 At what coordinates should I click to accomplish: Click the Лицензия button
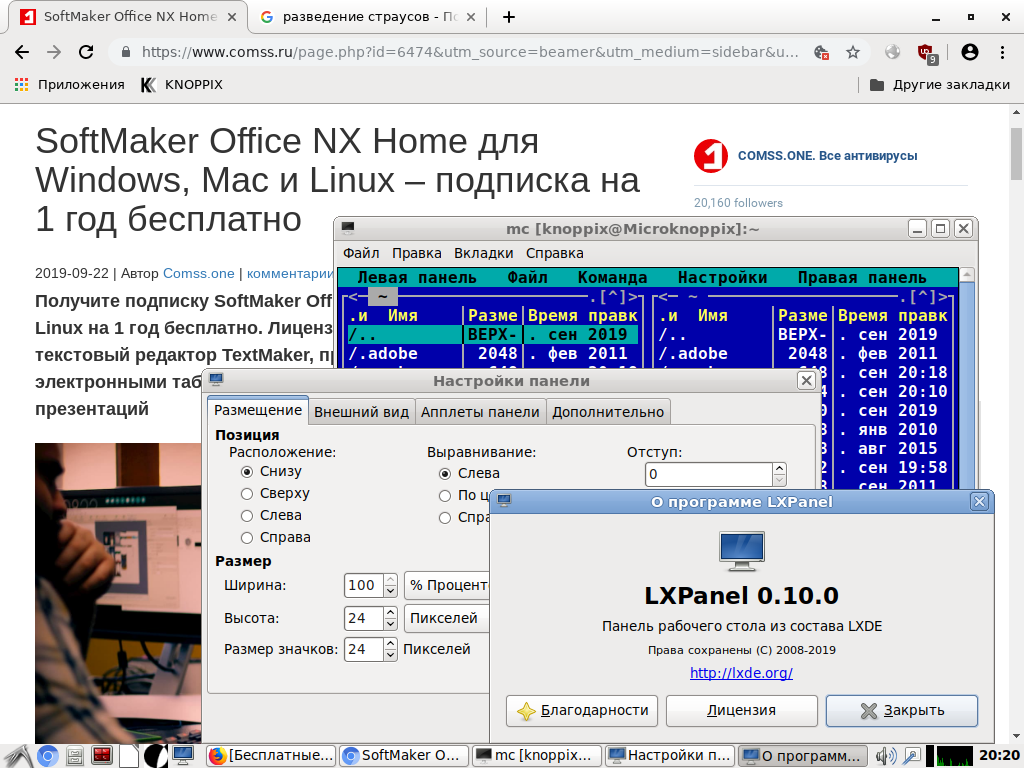(x=742, y=711)
